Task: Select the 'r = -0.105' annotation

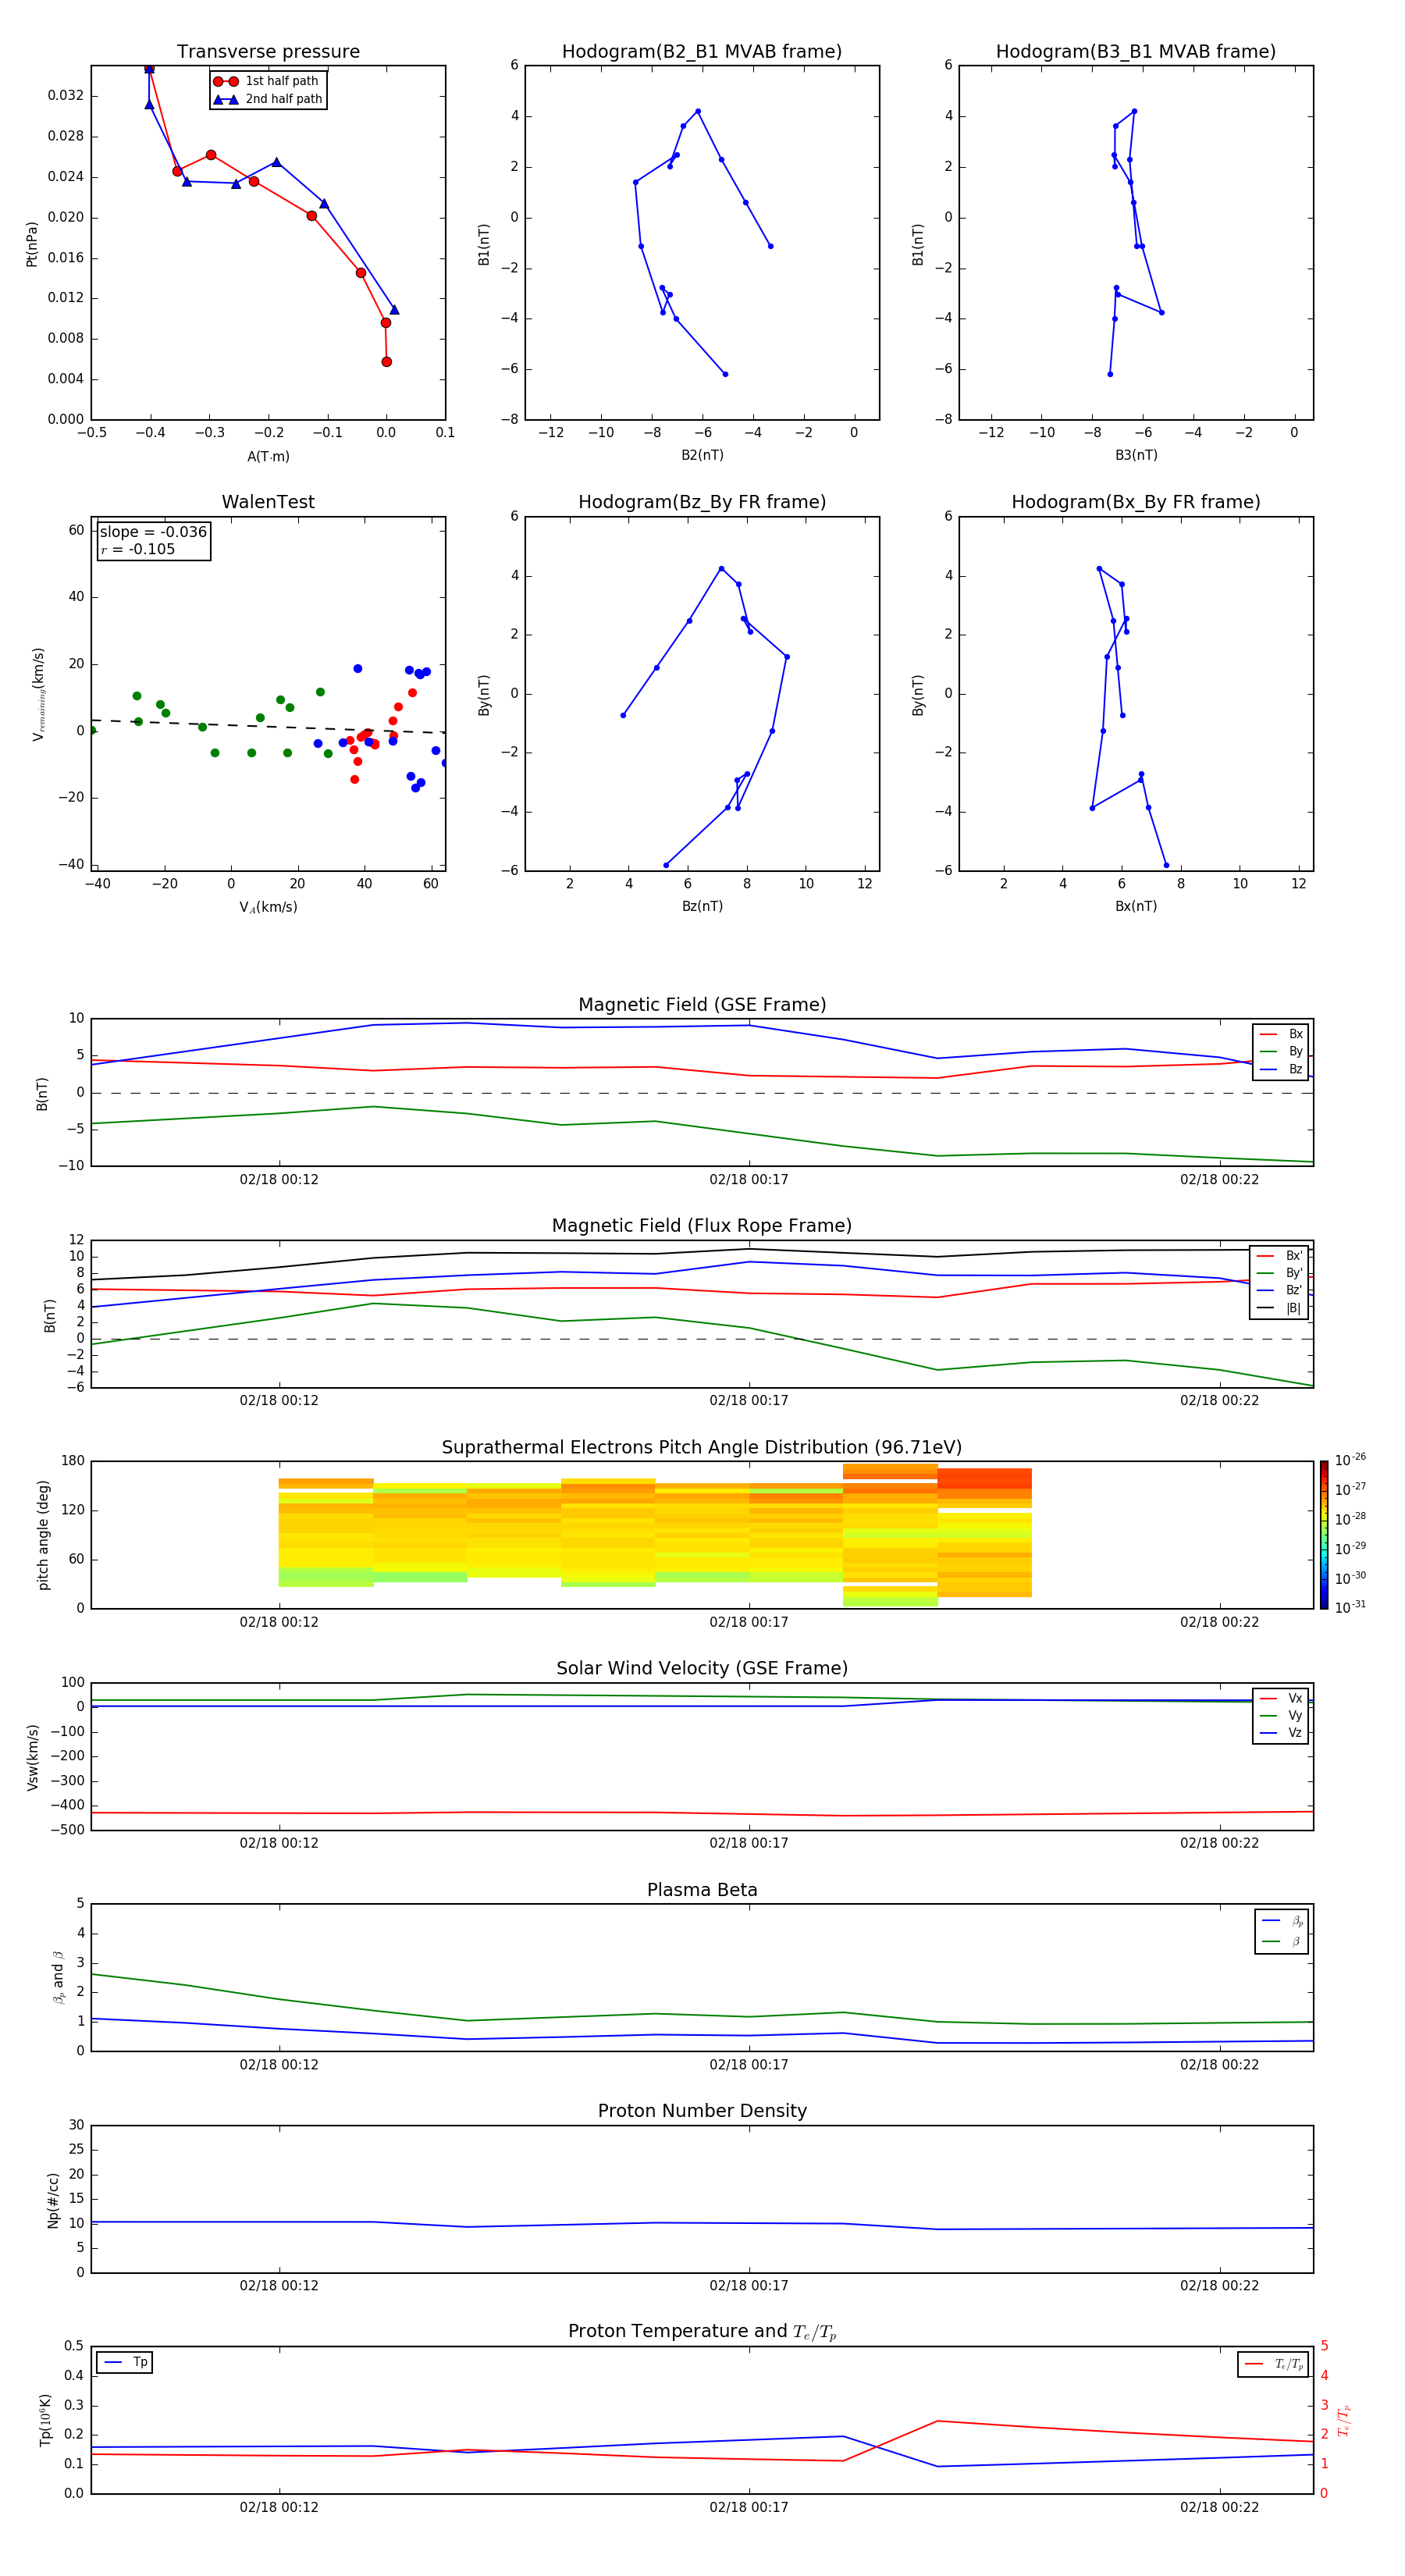Action: [138, 549]
